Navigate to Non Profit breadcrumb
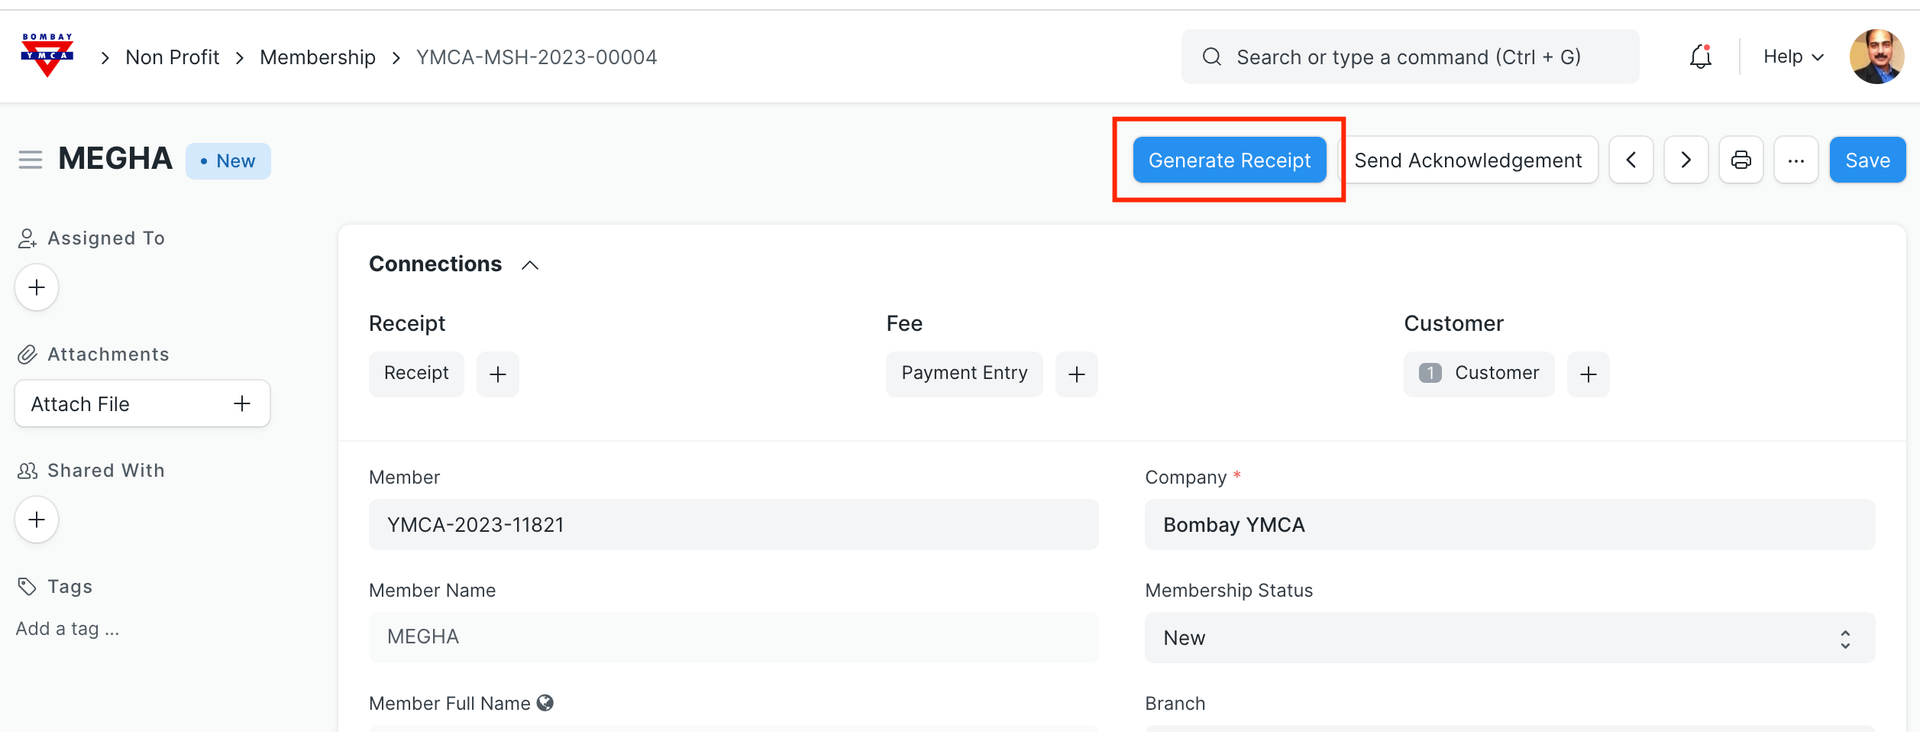Viewport: 1920px width, 732px height. tap(172, 57)
